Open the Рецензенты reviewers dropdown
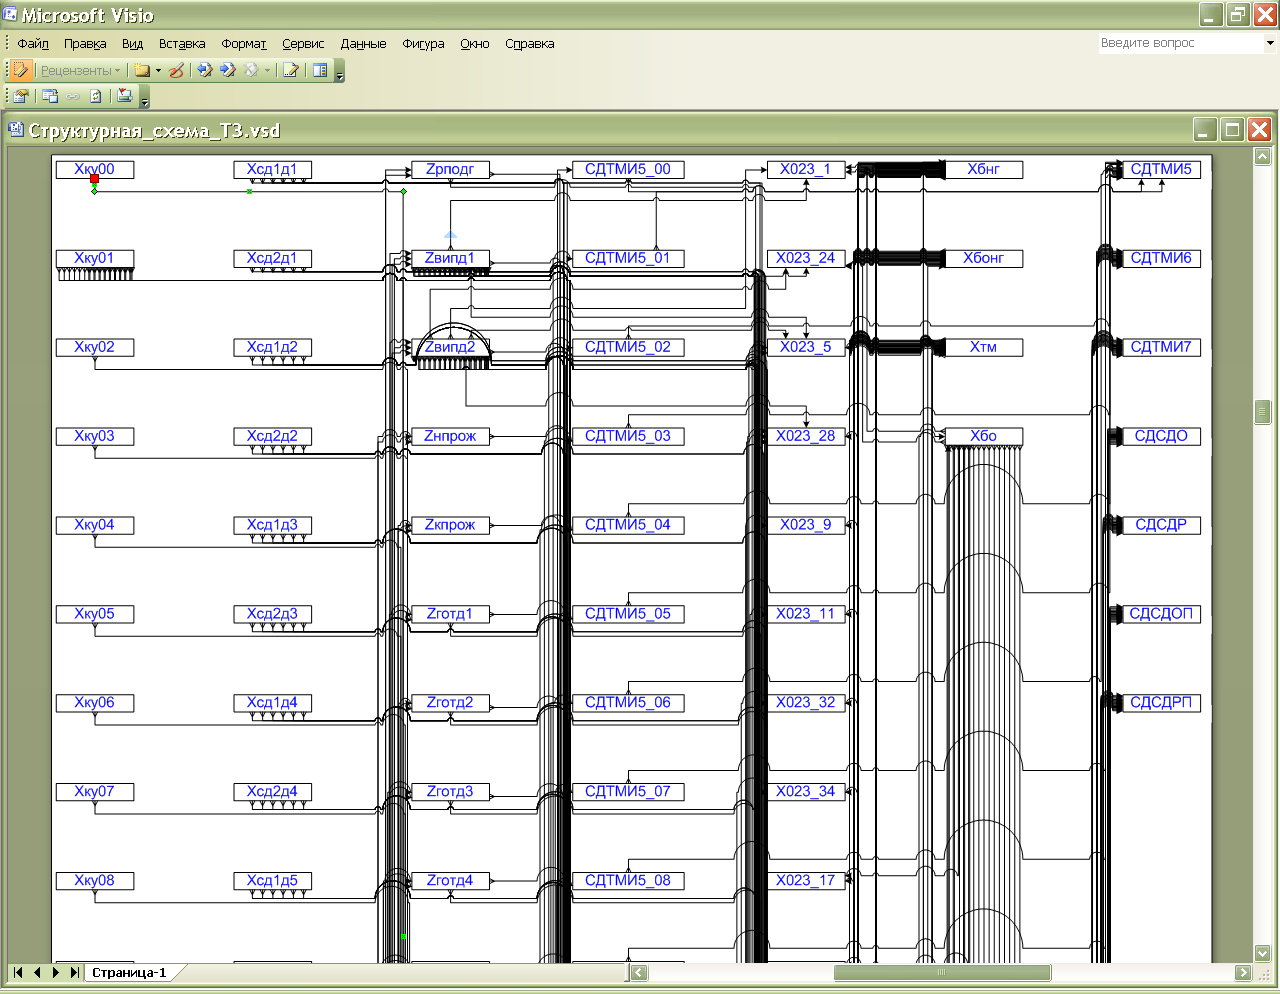Image resolution: width=1280 pixels, height=994 pixels. tap(81, 70)
